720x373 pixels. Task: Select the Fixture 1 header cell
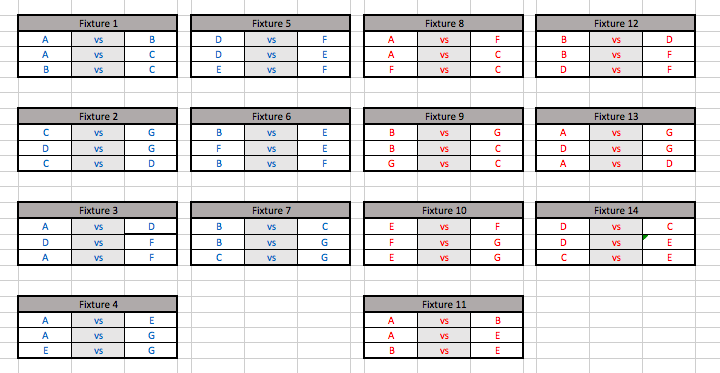pos(97,23)
